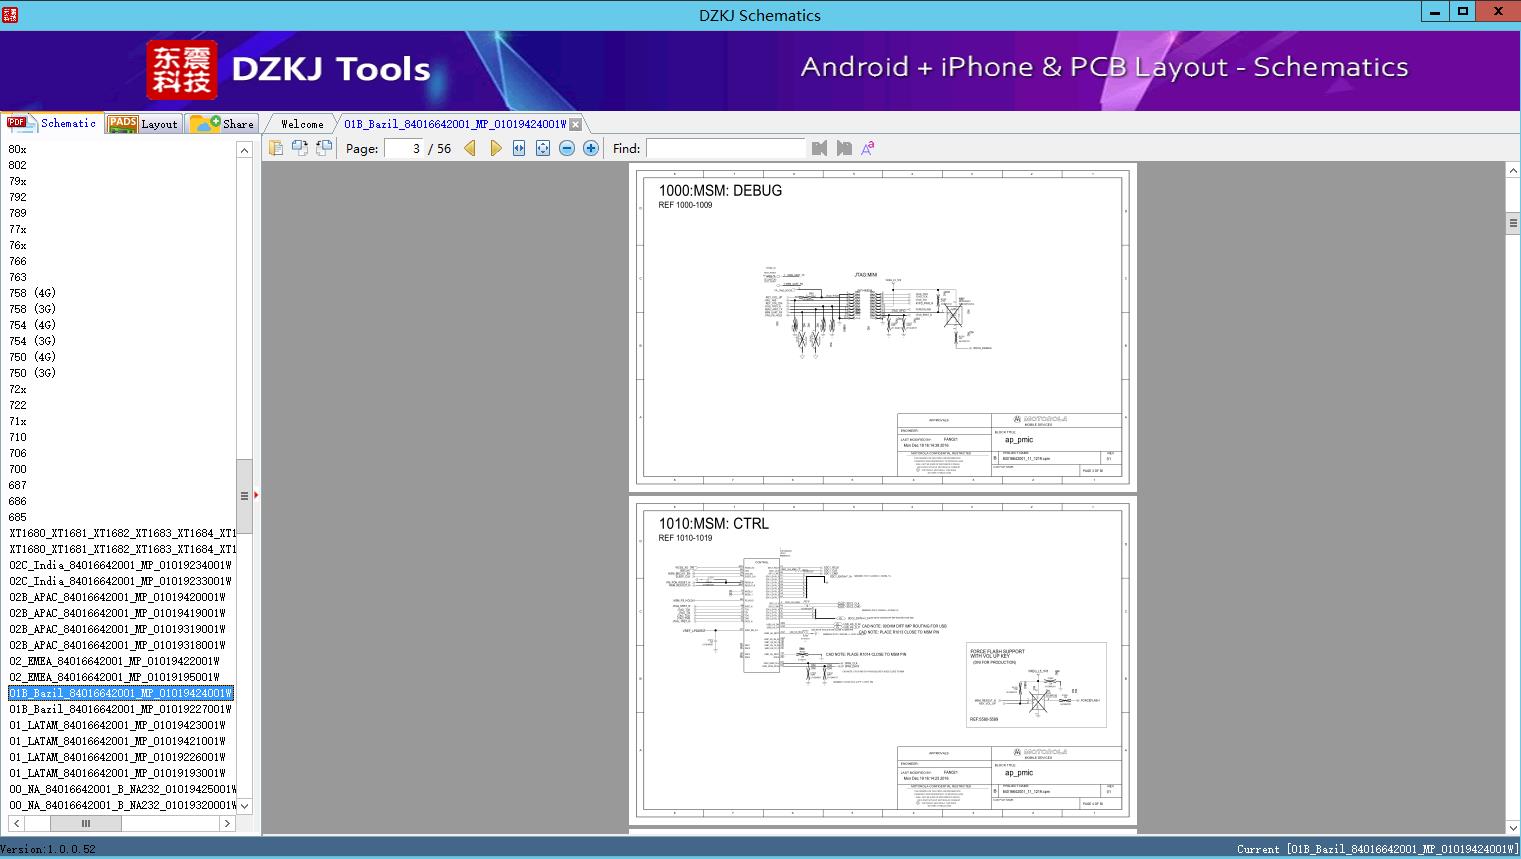Zoom in with the plus icon

pyautogui.click(x=591, y=148)
